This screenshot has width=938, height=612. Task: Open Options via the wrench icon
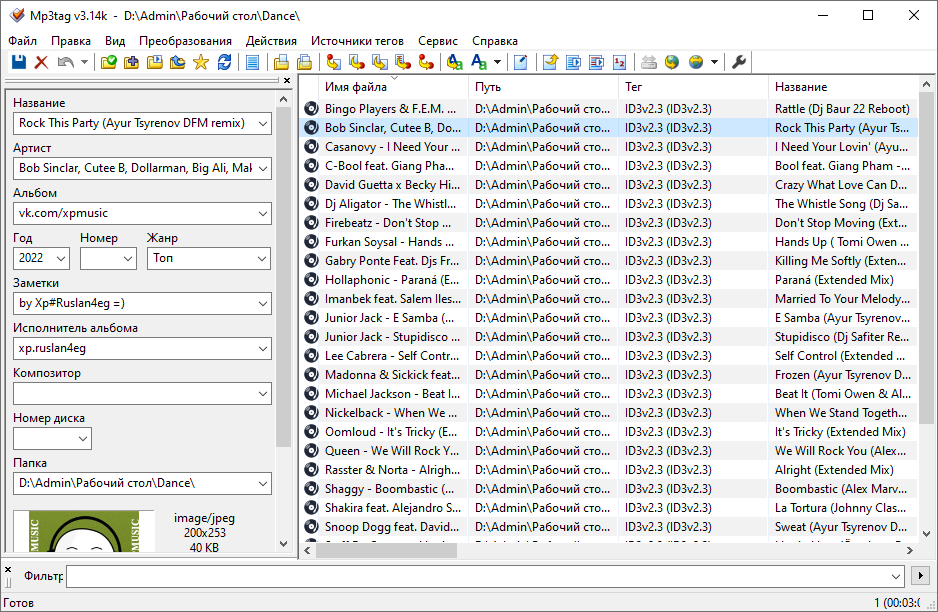click(x=738, y=62)
